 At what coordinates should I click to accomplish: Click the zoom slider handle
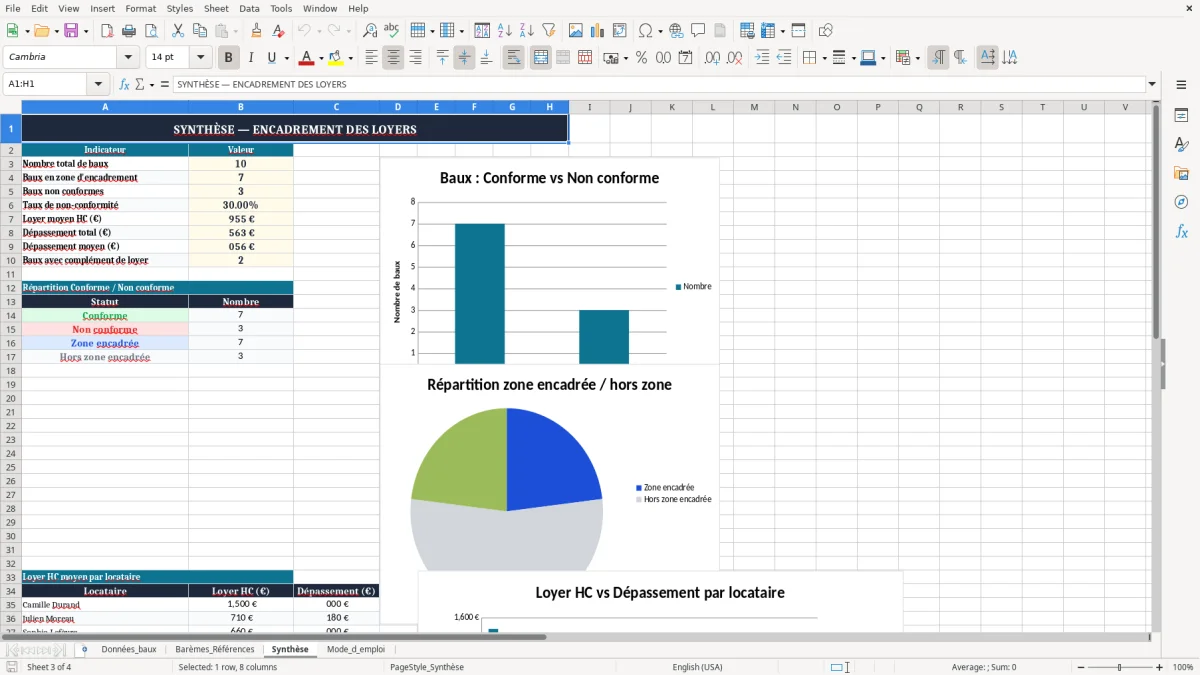1120,667
